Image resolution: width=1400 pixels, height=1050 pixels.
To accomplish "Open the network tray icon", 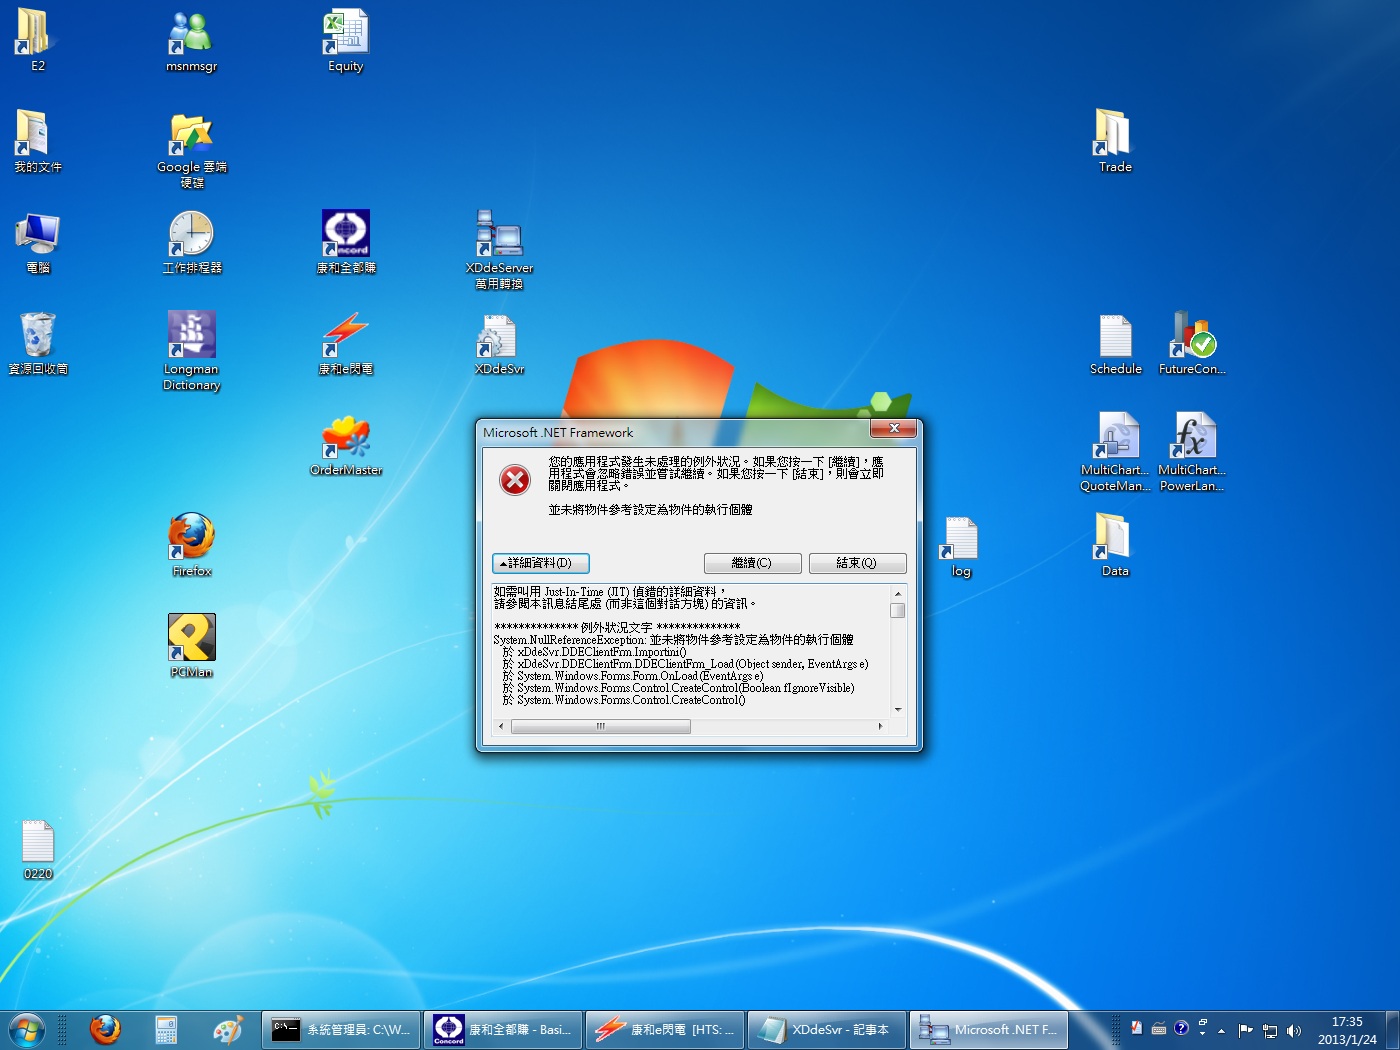I will [1270, 1030].
